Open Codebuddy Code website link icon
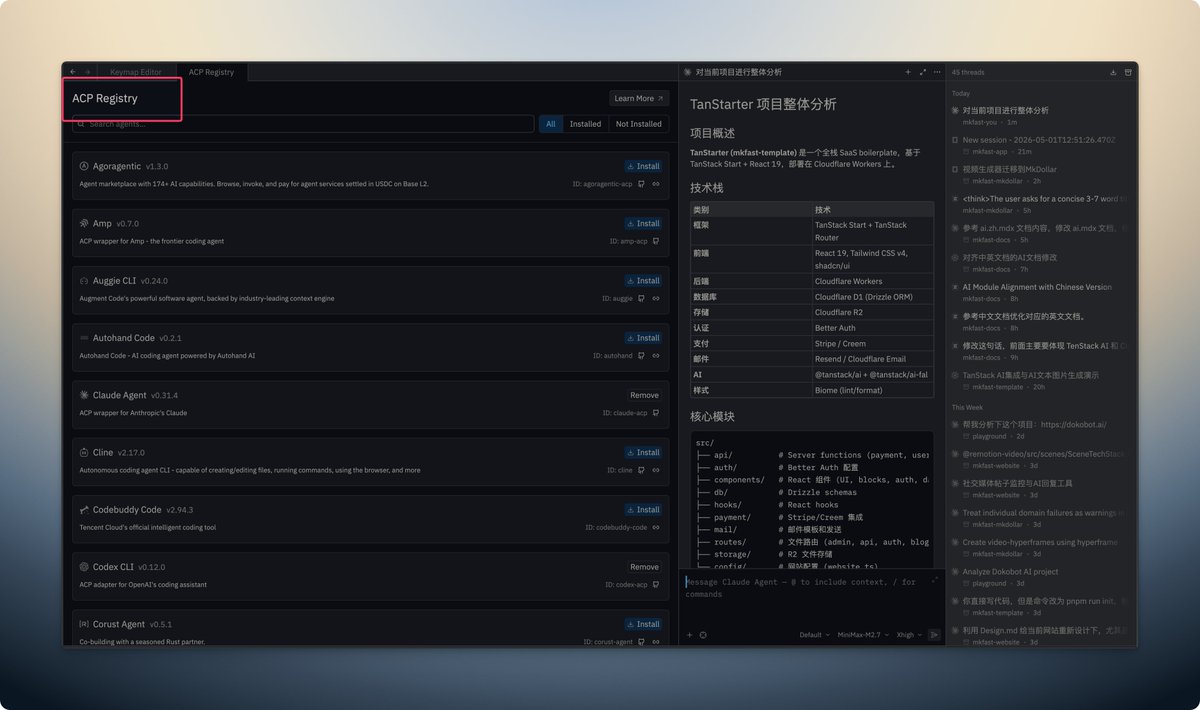The width and height of the screenshot is (1200, 710). (x=656, y=527)
